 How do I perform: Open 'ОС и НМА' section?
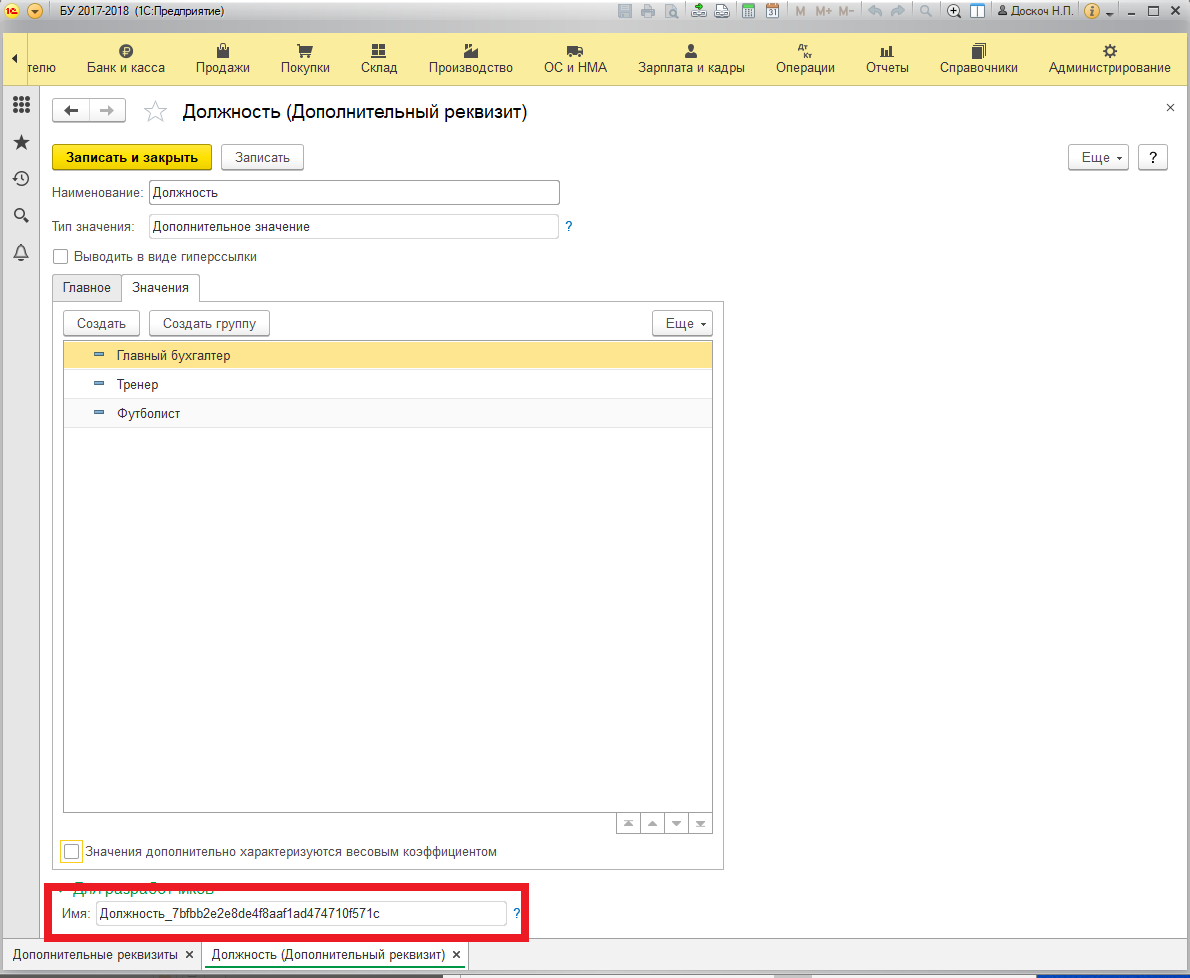click(575, 59)
